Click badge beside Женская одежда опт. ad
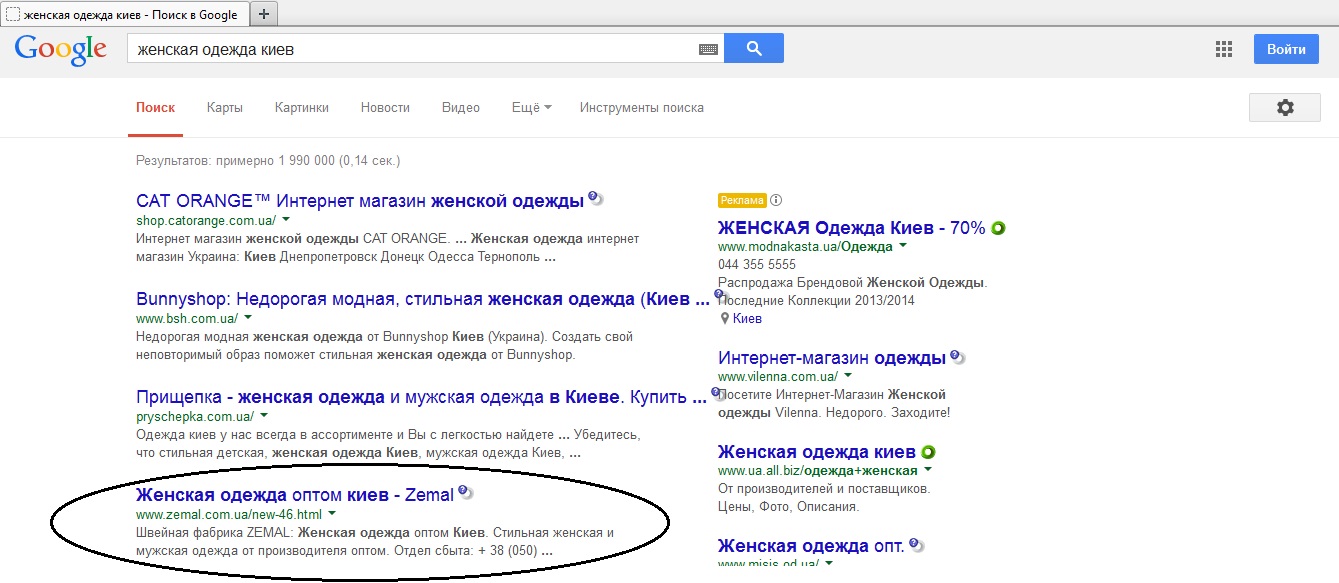 [x=916, y=546]
